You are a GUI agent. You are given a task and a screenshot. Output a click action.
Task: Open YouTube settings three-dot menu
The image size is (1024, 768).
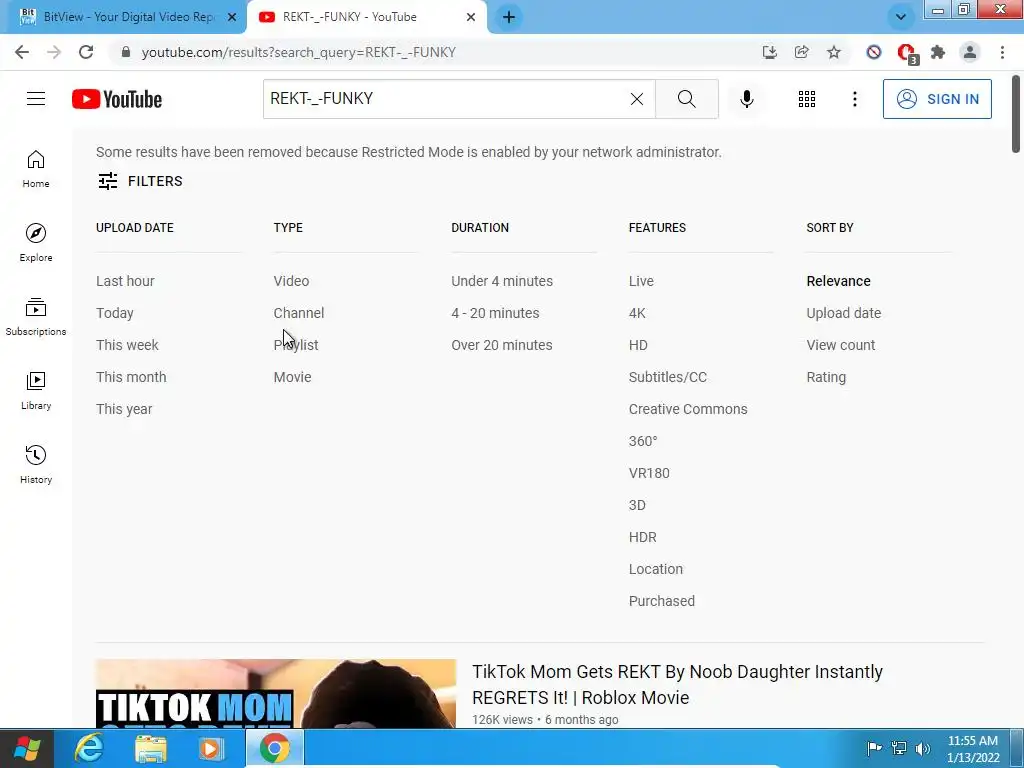[854, 99]
